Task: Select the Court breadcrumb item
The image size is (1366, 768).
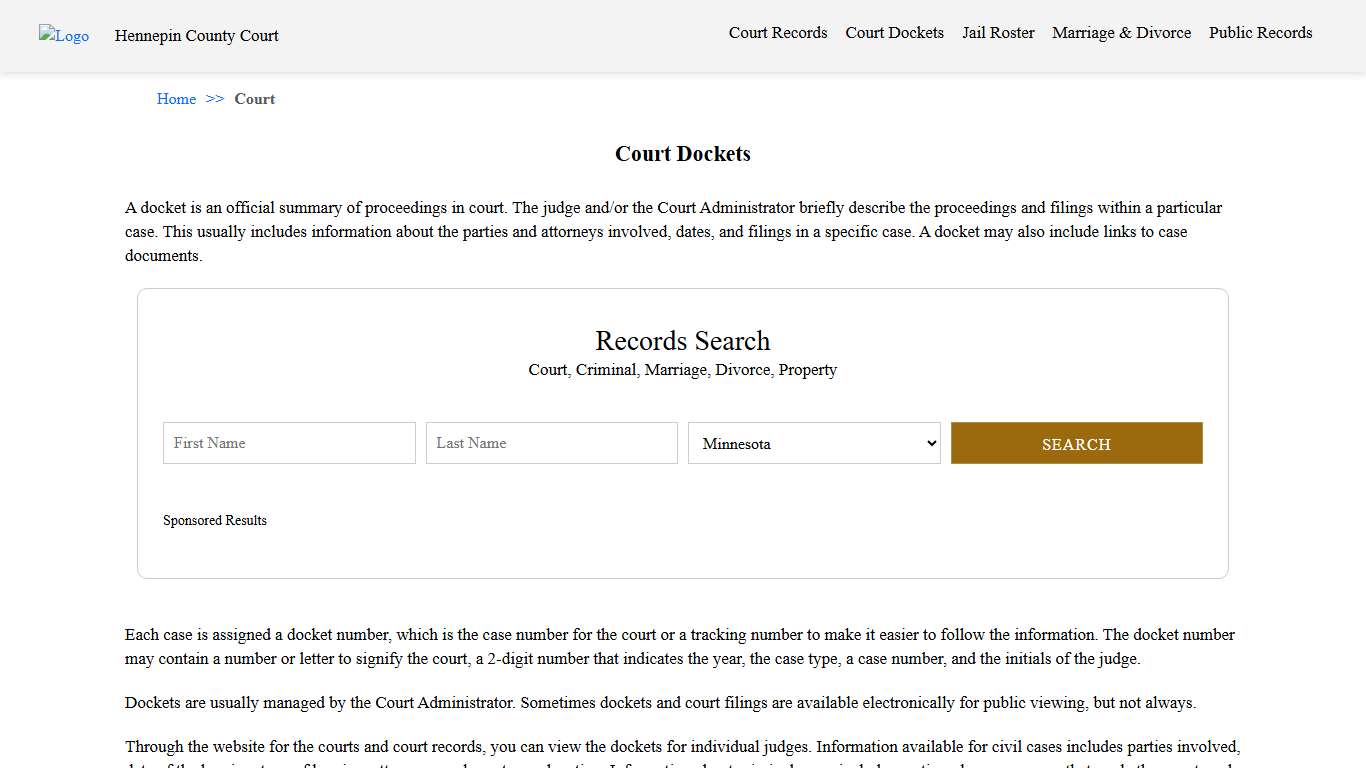Action: 254,99
